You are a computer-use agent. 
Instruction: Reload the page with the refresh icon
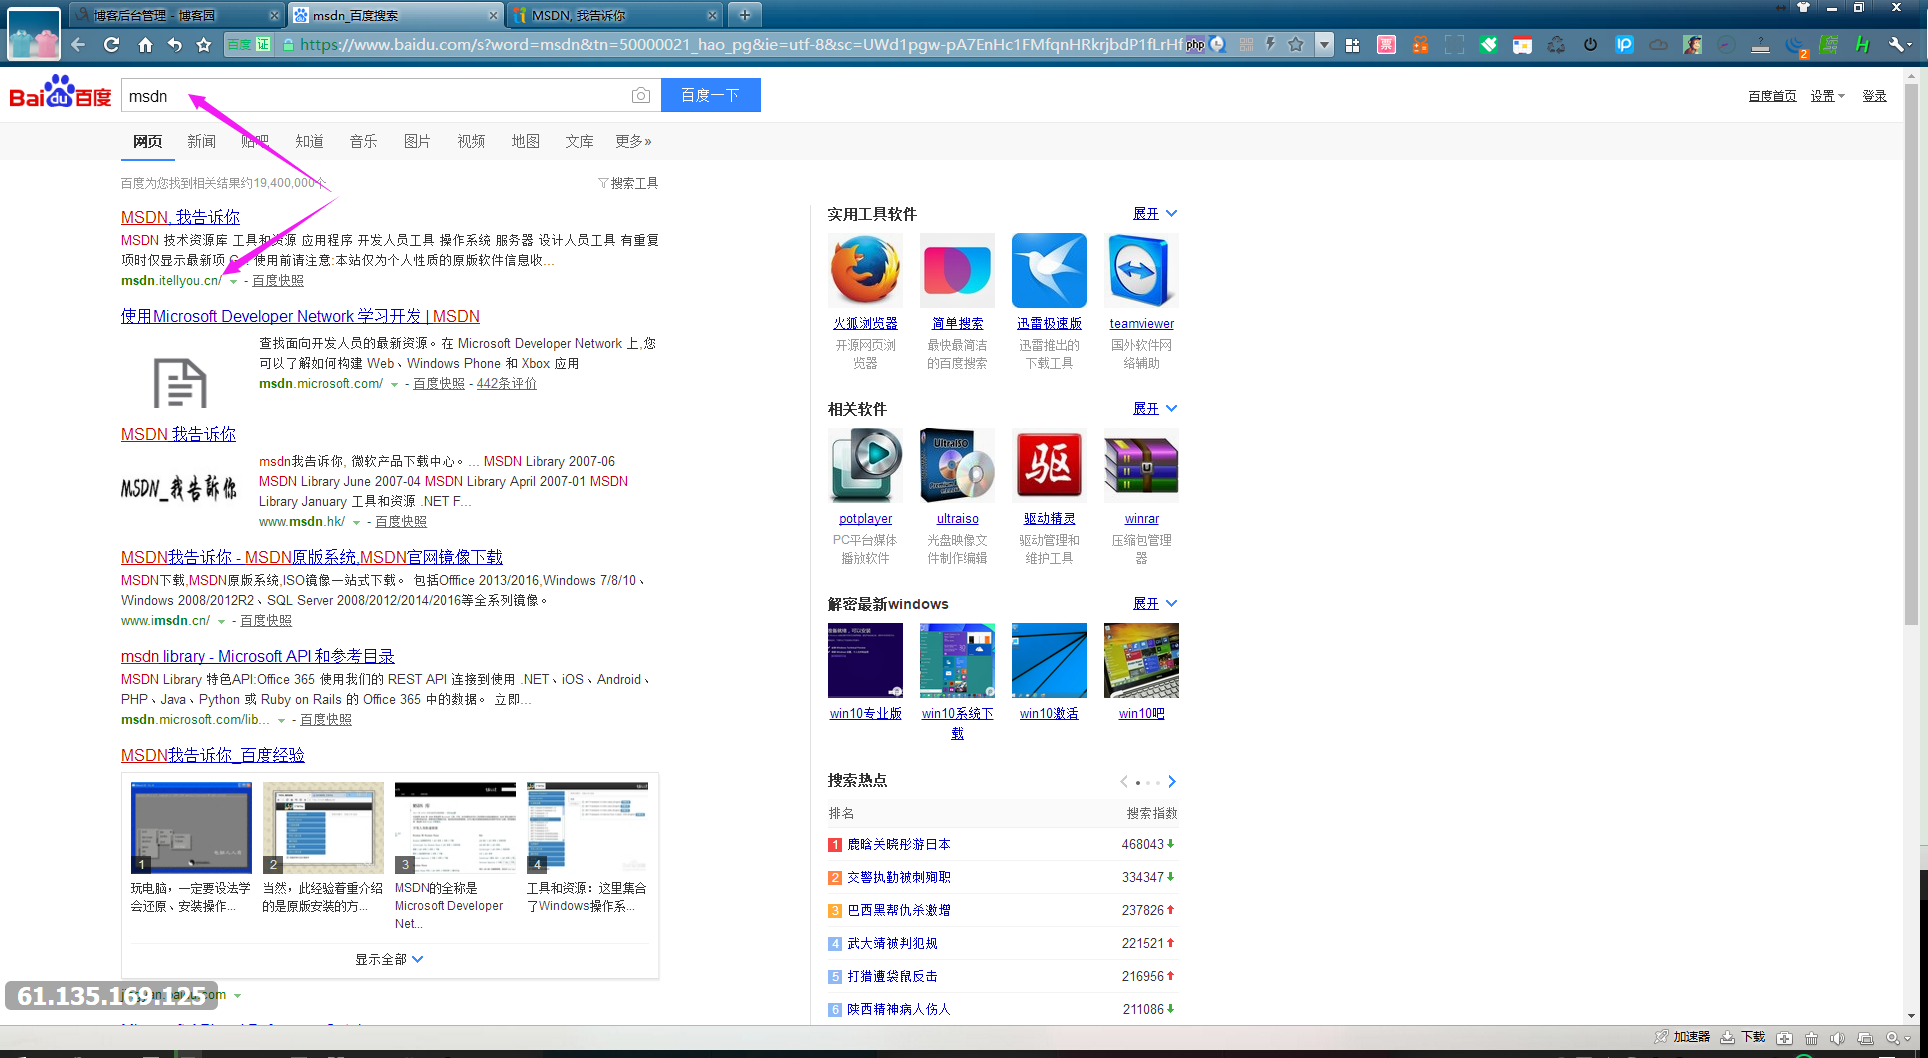pos(111,44)
